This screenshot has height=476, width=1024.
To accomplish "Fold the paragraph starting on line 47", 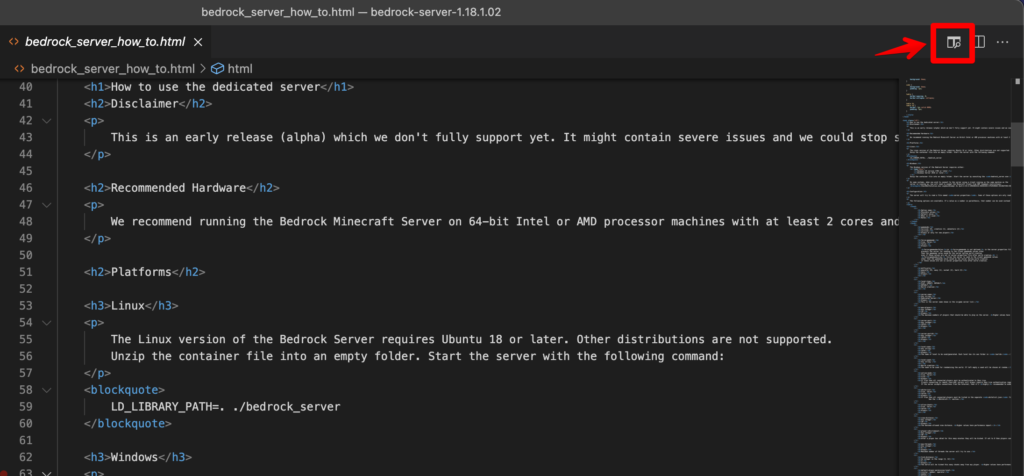I will [x=46, y=204].
